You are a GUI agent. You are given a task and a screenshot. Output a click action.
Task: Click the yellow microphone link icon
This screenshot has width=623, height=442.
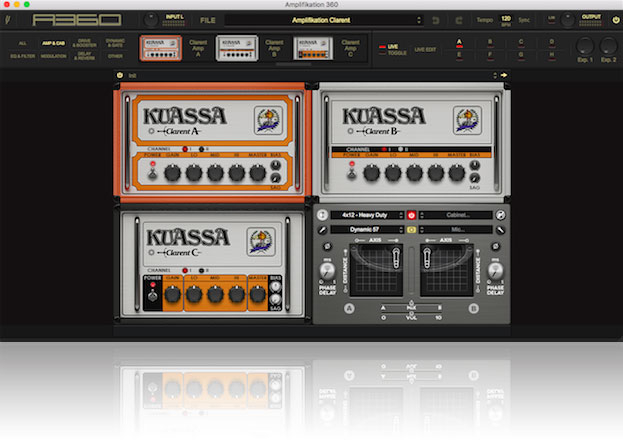[410, 229]
